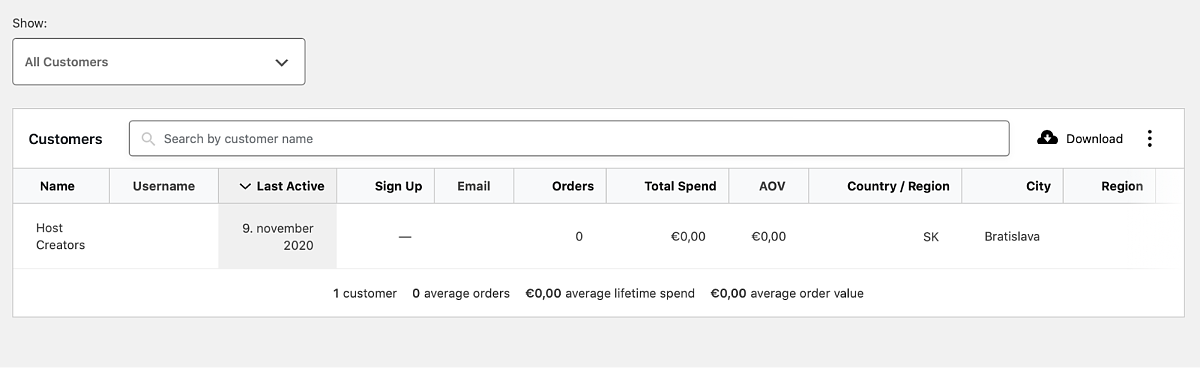Sort by AOV column header

pos(769,186)
